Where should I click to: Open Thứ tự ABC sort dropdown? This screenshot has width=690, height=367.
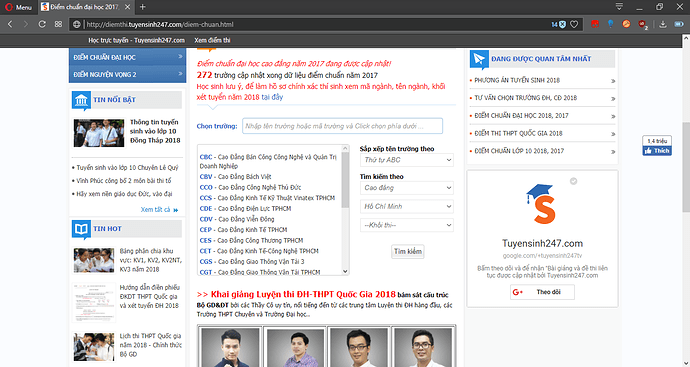[407, 160]
